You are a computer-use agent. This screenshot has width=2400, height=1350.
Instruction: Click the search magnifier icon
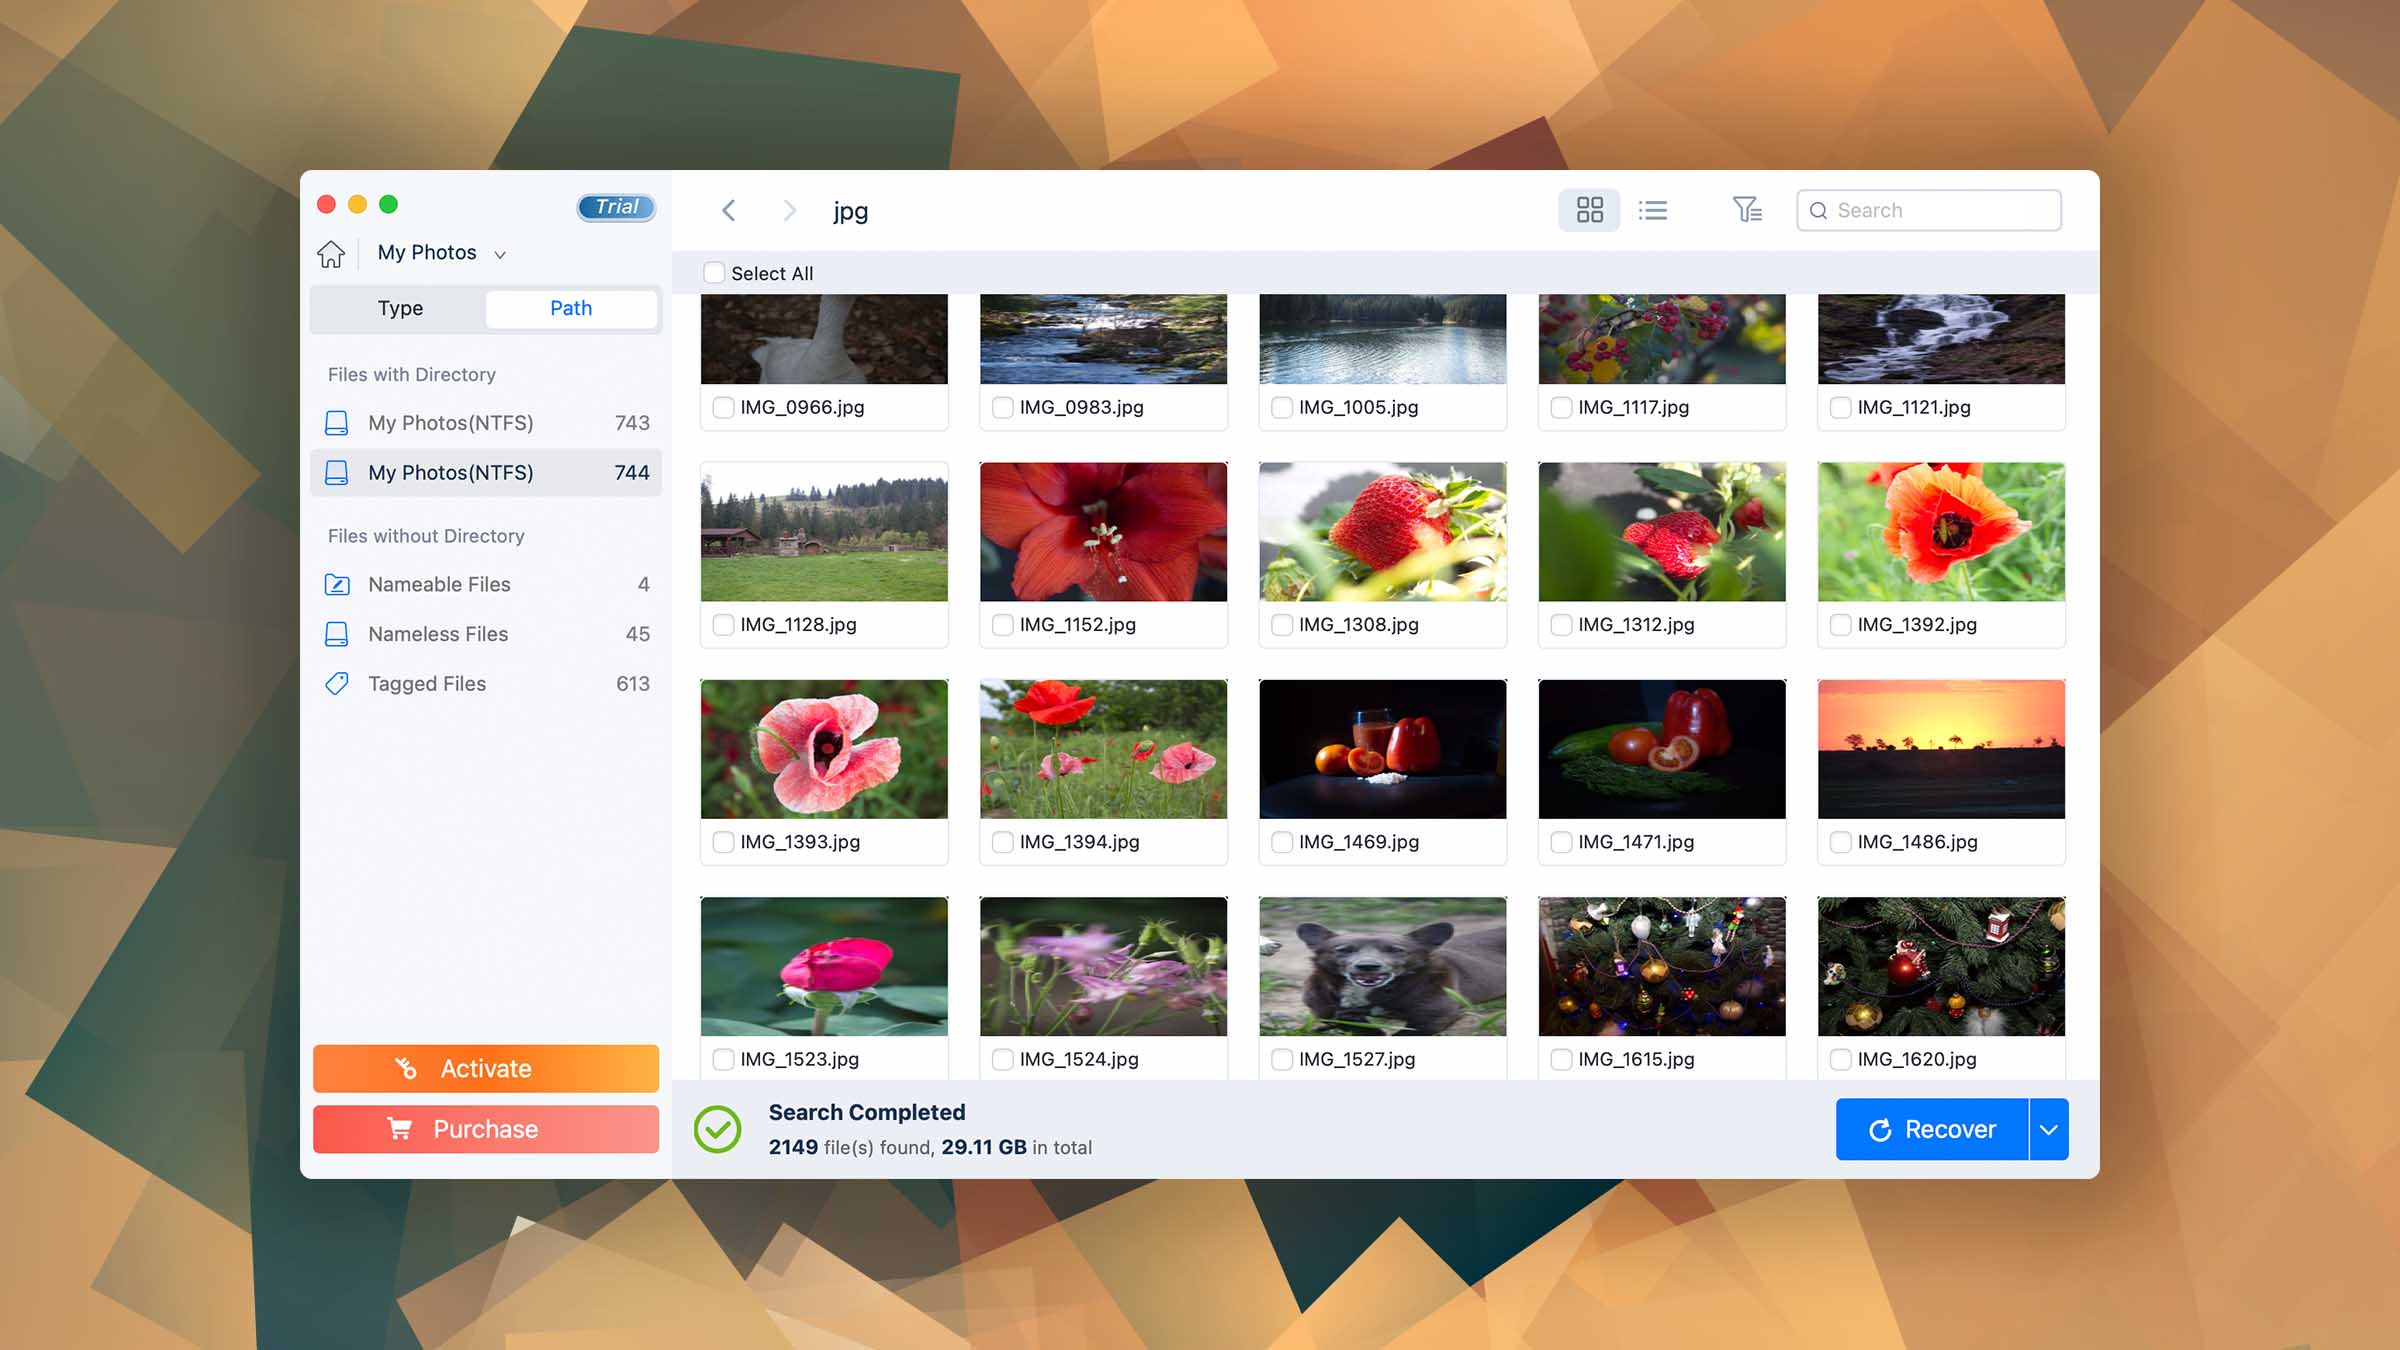(x=1819, y=211)
